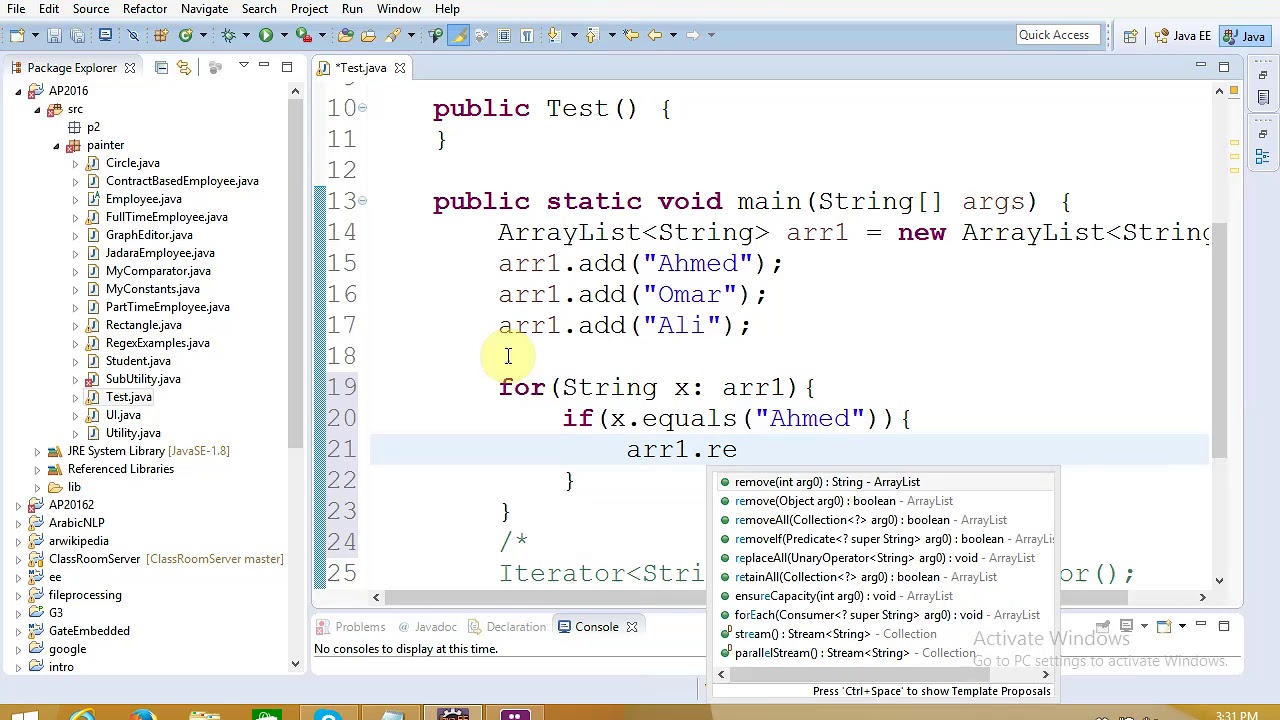Open Package Explorer View Menu dropdown
This screenshot has height=720, width=1280.
243,65
